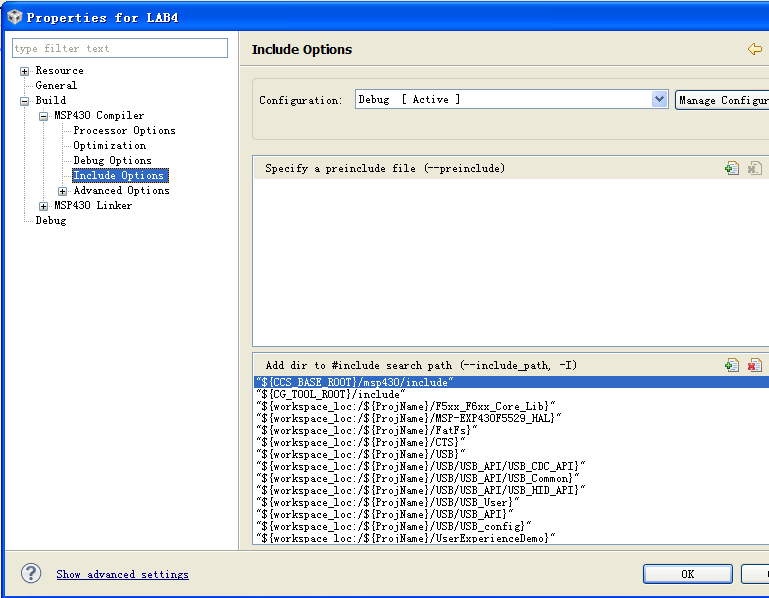The image size is (769, 598).
Task: Click Manage Configurations button
Action: tap(722, 100)
